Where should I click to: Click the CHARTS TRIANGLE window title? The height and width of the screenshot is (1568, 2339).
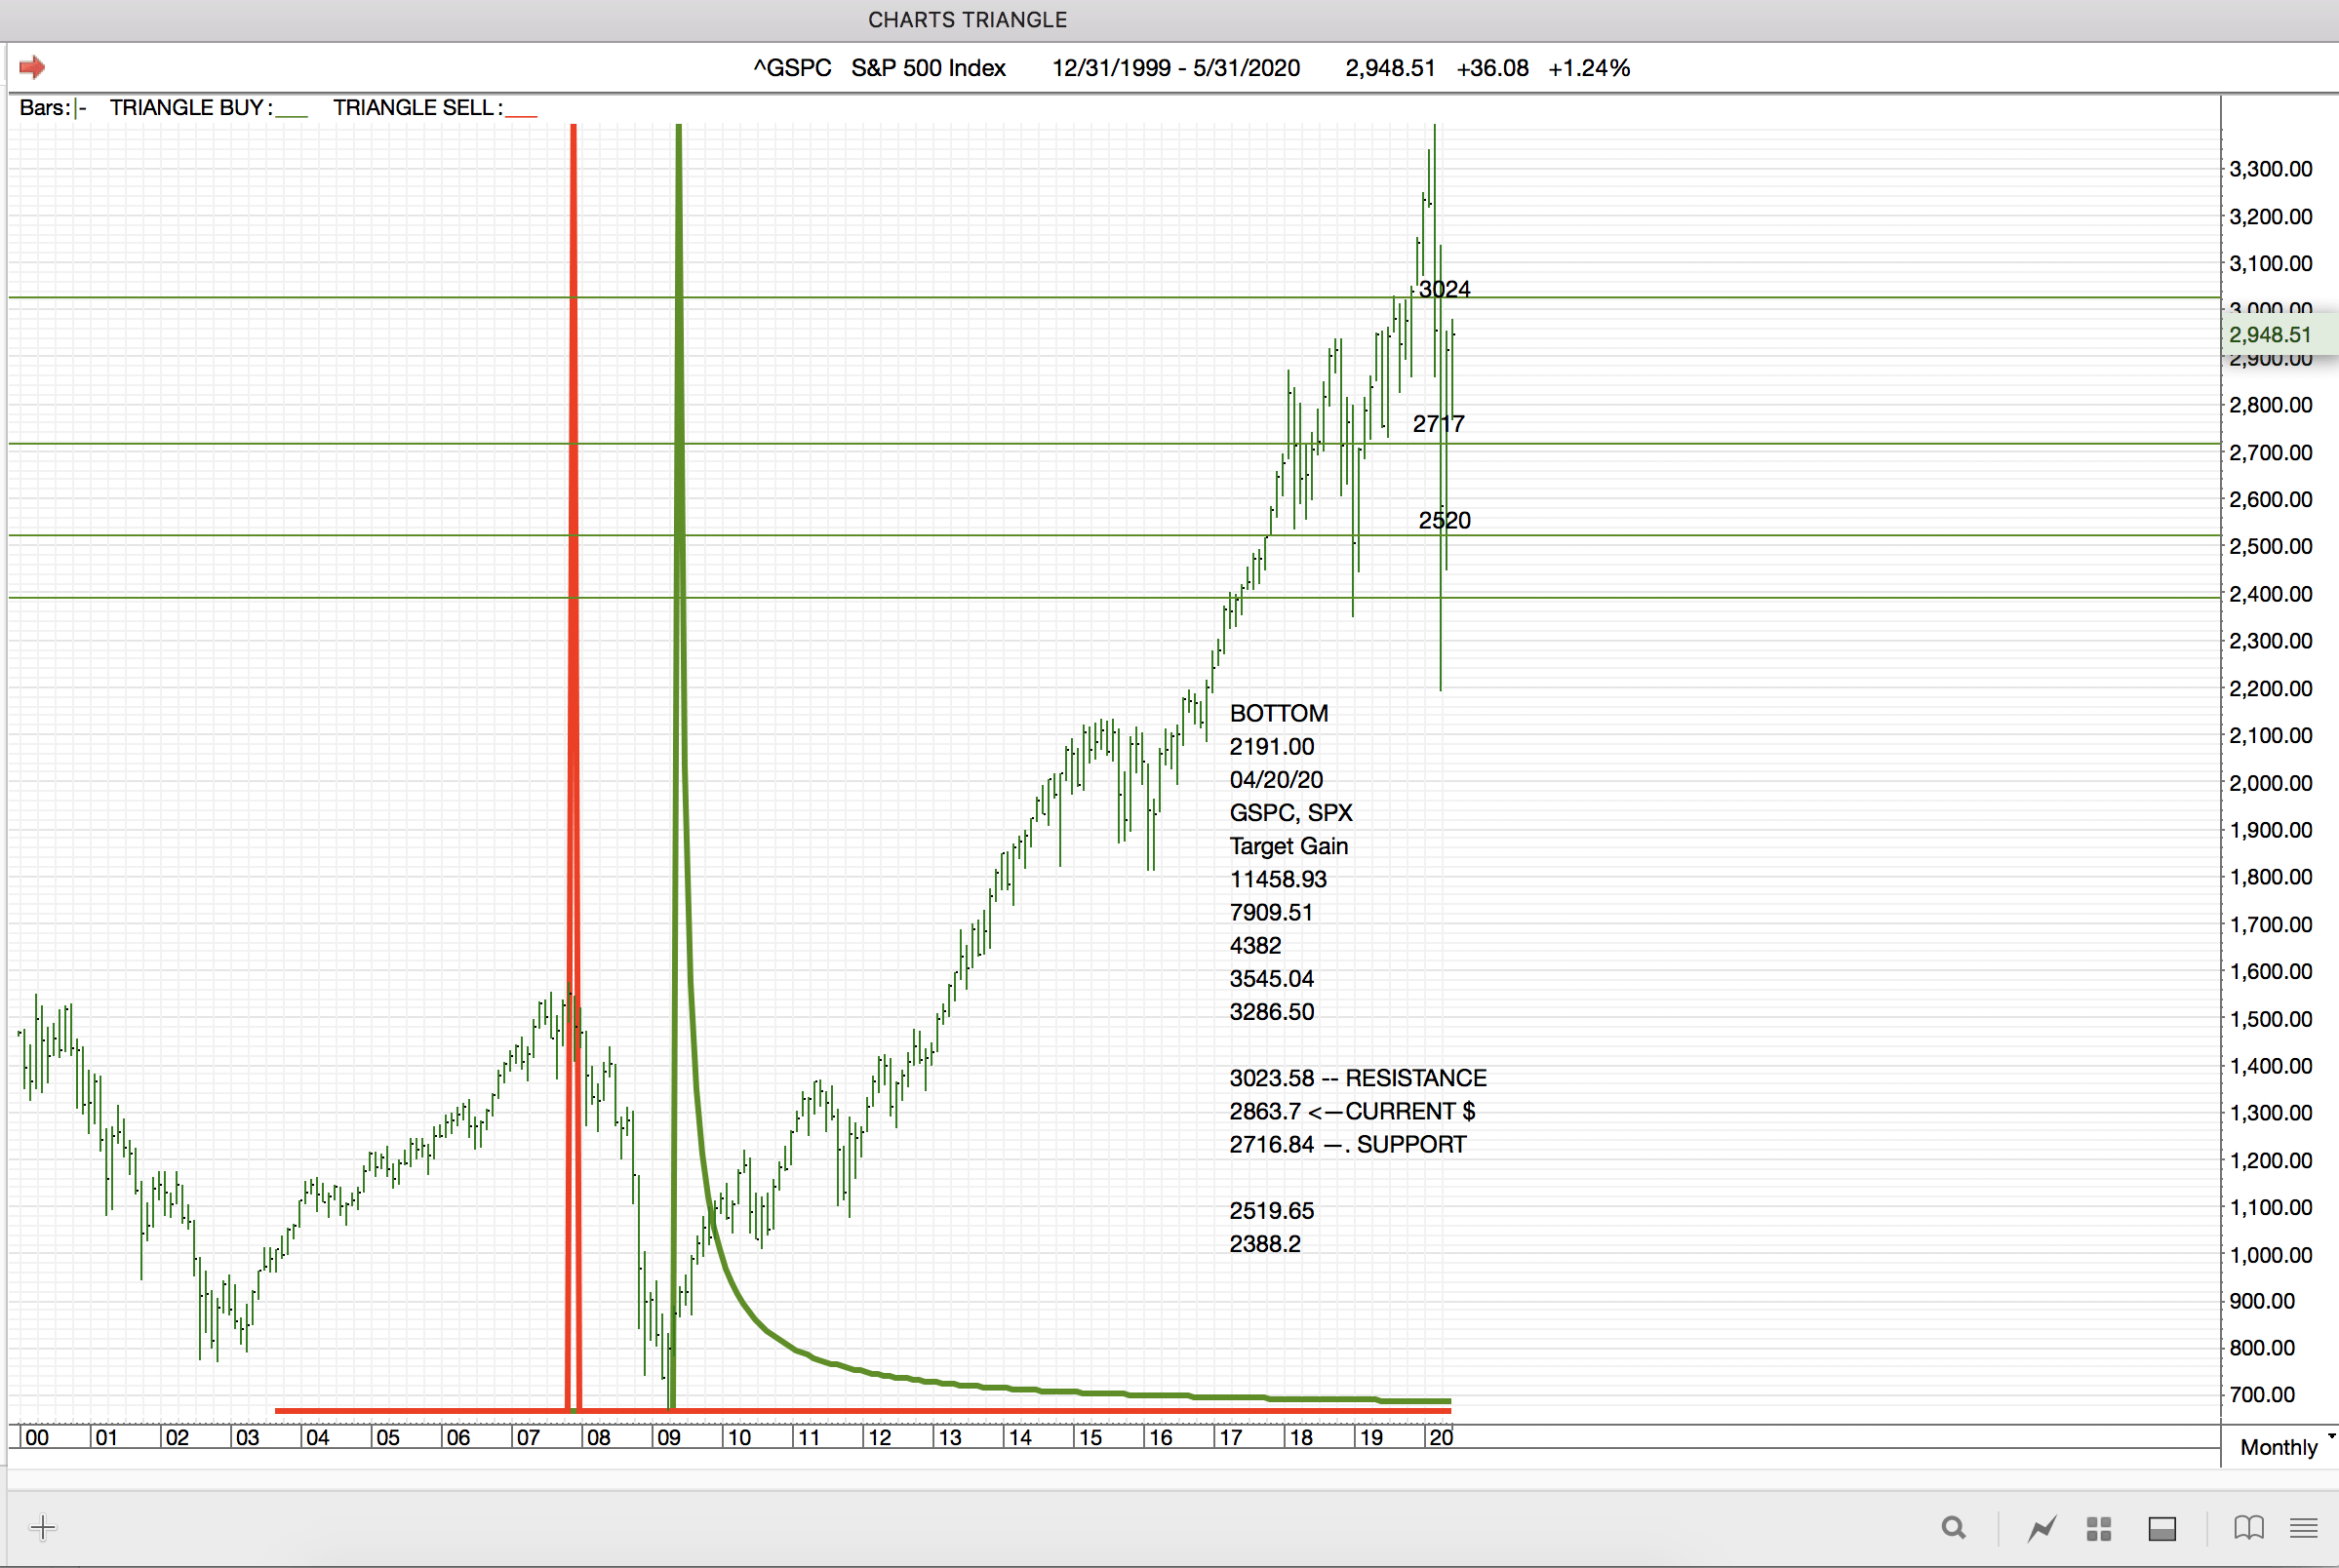point(967,20)
